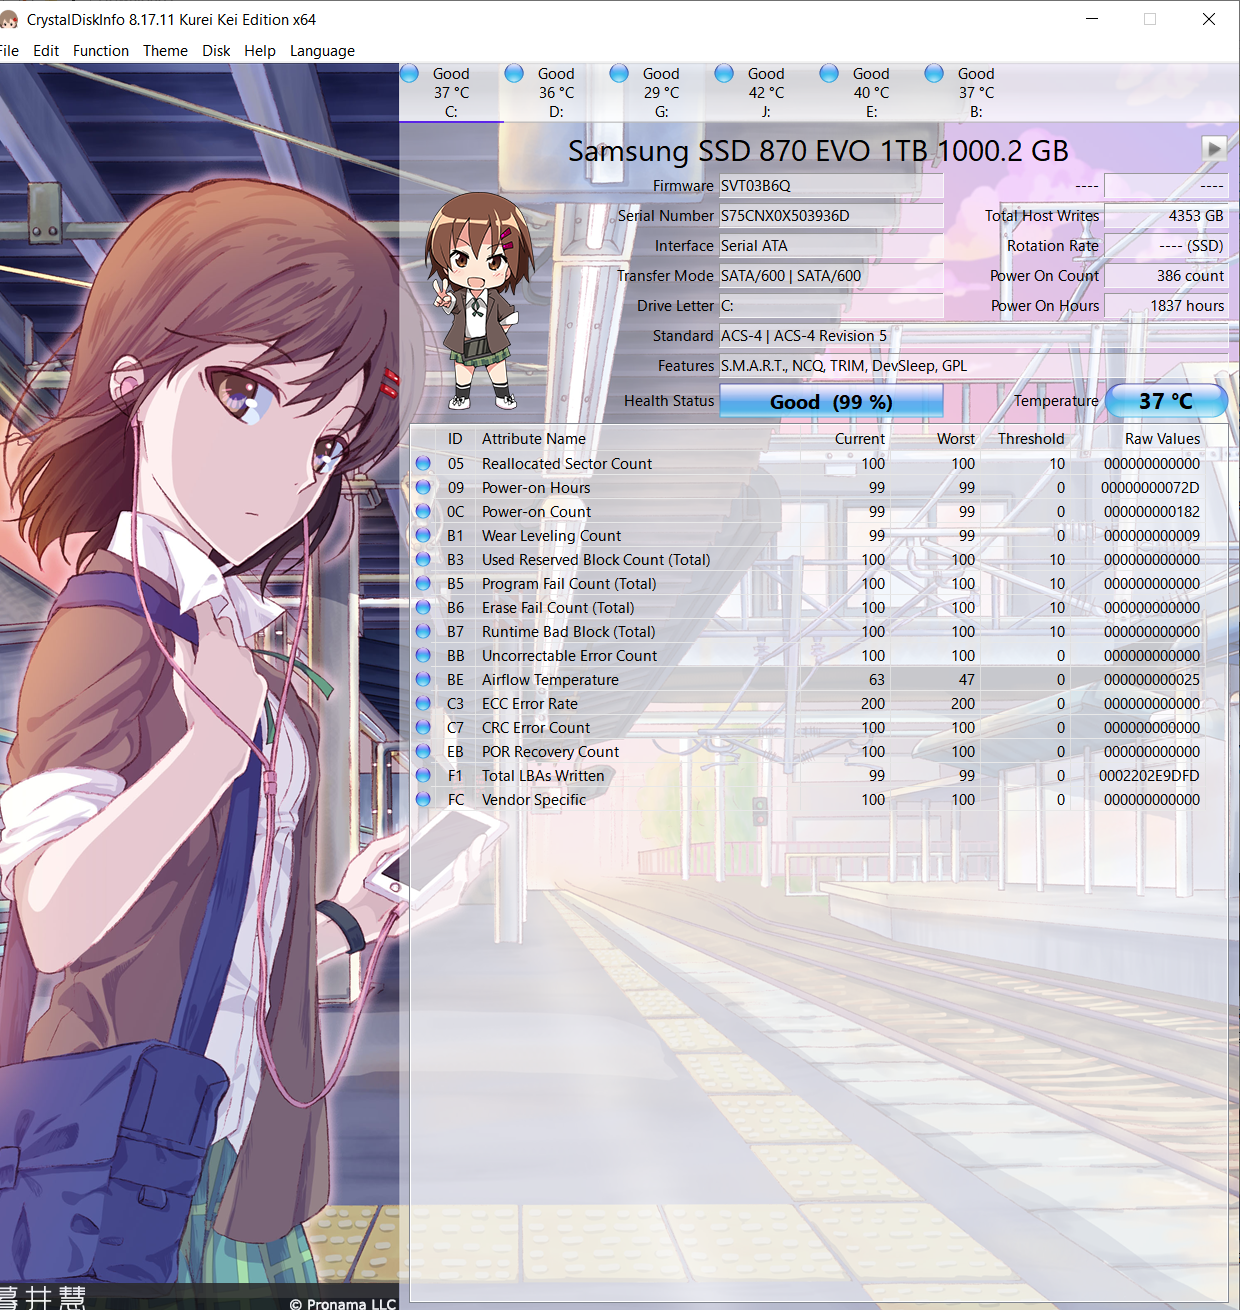Click status orb of Power-on Hours row

(x=424, y=487)
